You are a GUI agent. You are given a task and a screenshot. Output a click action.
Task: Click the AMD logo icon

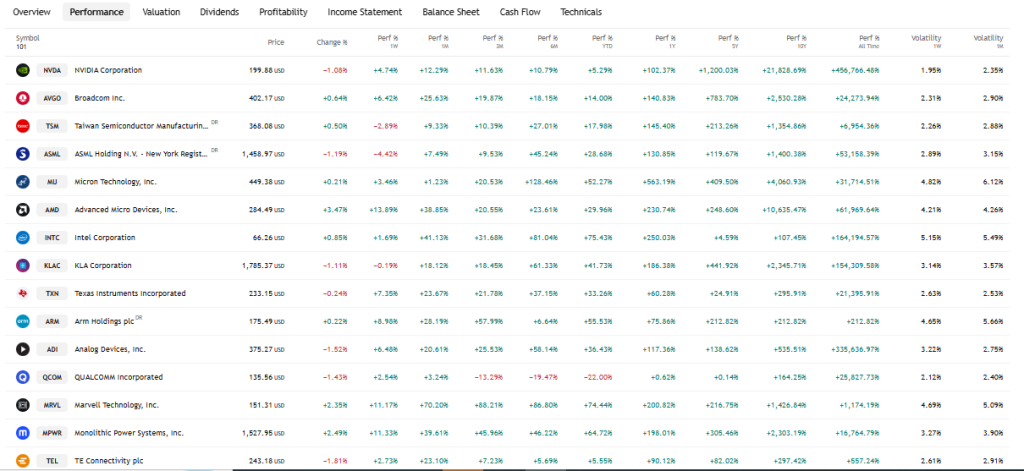[x=23, y=210]
